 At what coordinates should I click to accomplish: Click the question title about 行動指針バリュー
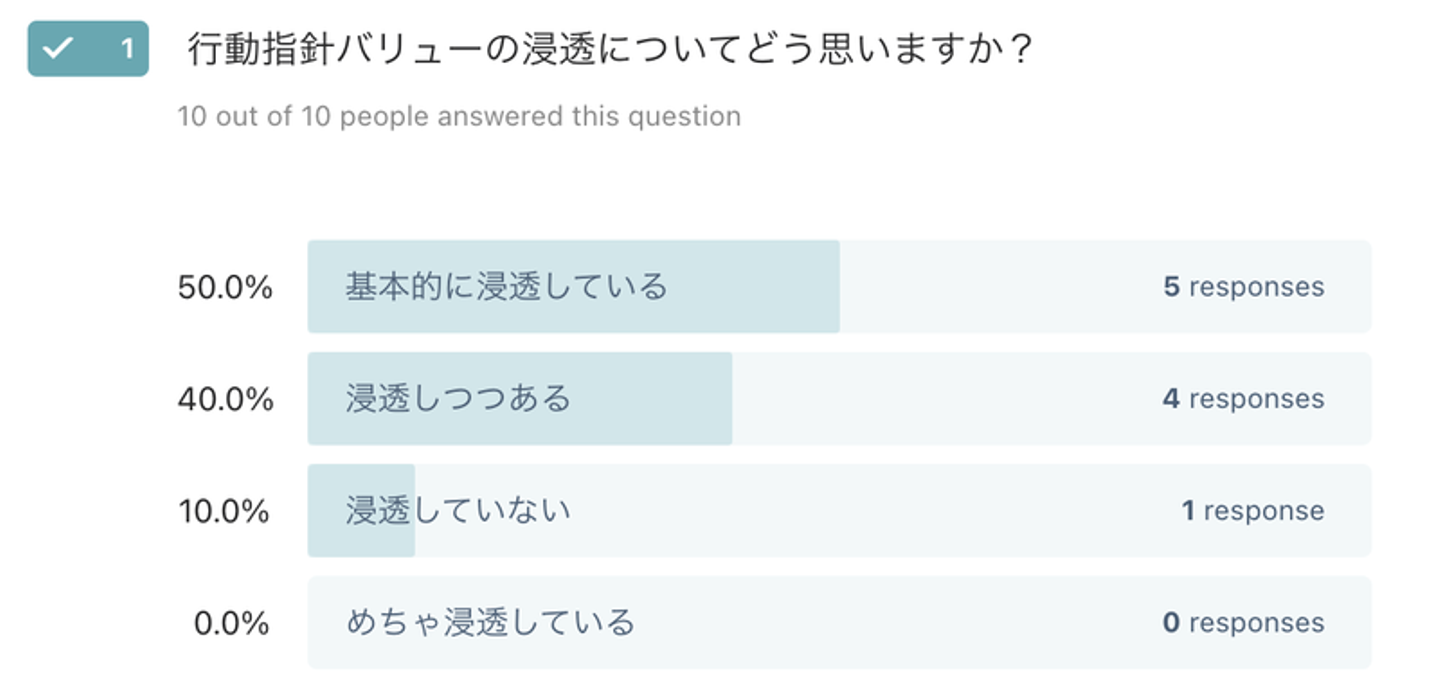(x=609, y=49)
